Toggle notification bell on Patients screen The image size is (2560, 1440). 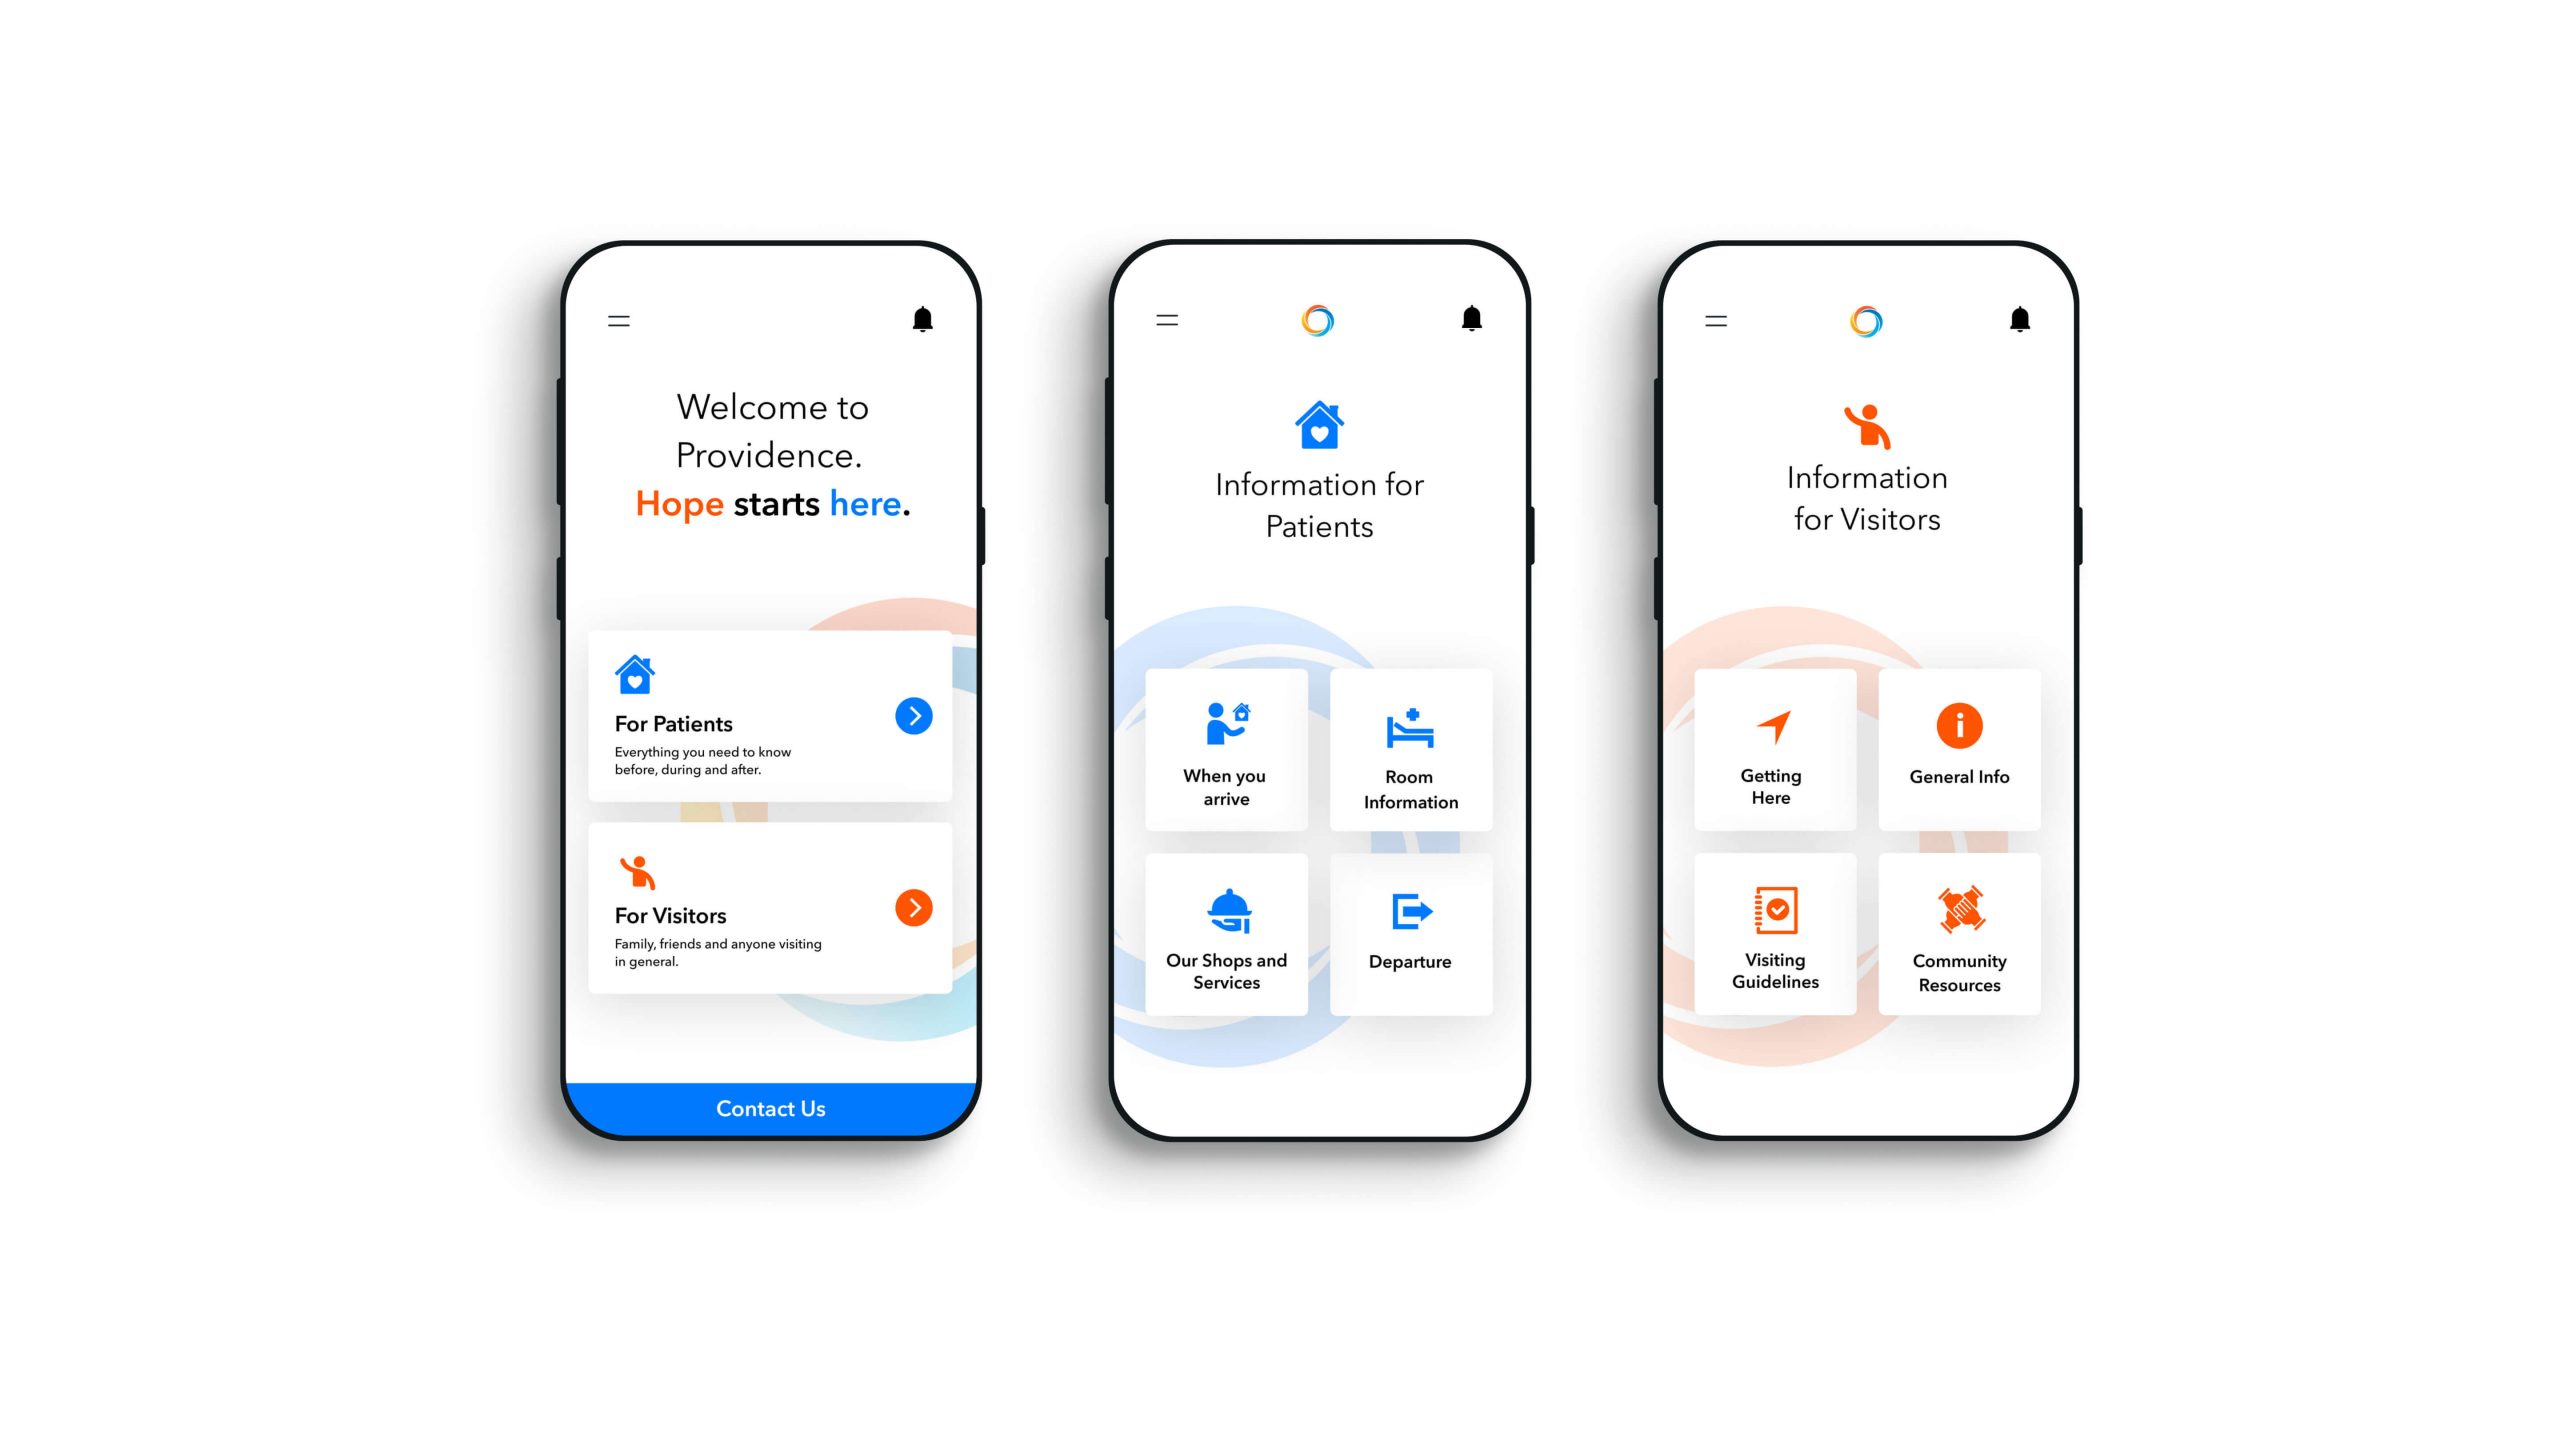click(x=1473, y=318)
